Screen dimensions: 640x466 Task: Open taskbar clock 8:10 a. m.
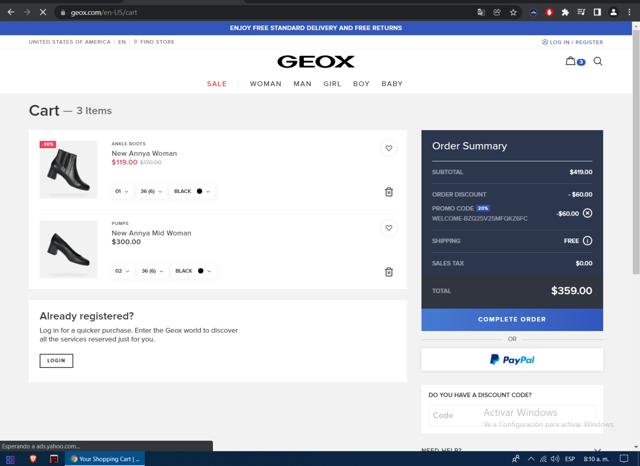tap(596, 459)
